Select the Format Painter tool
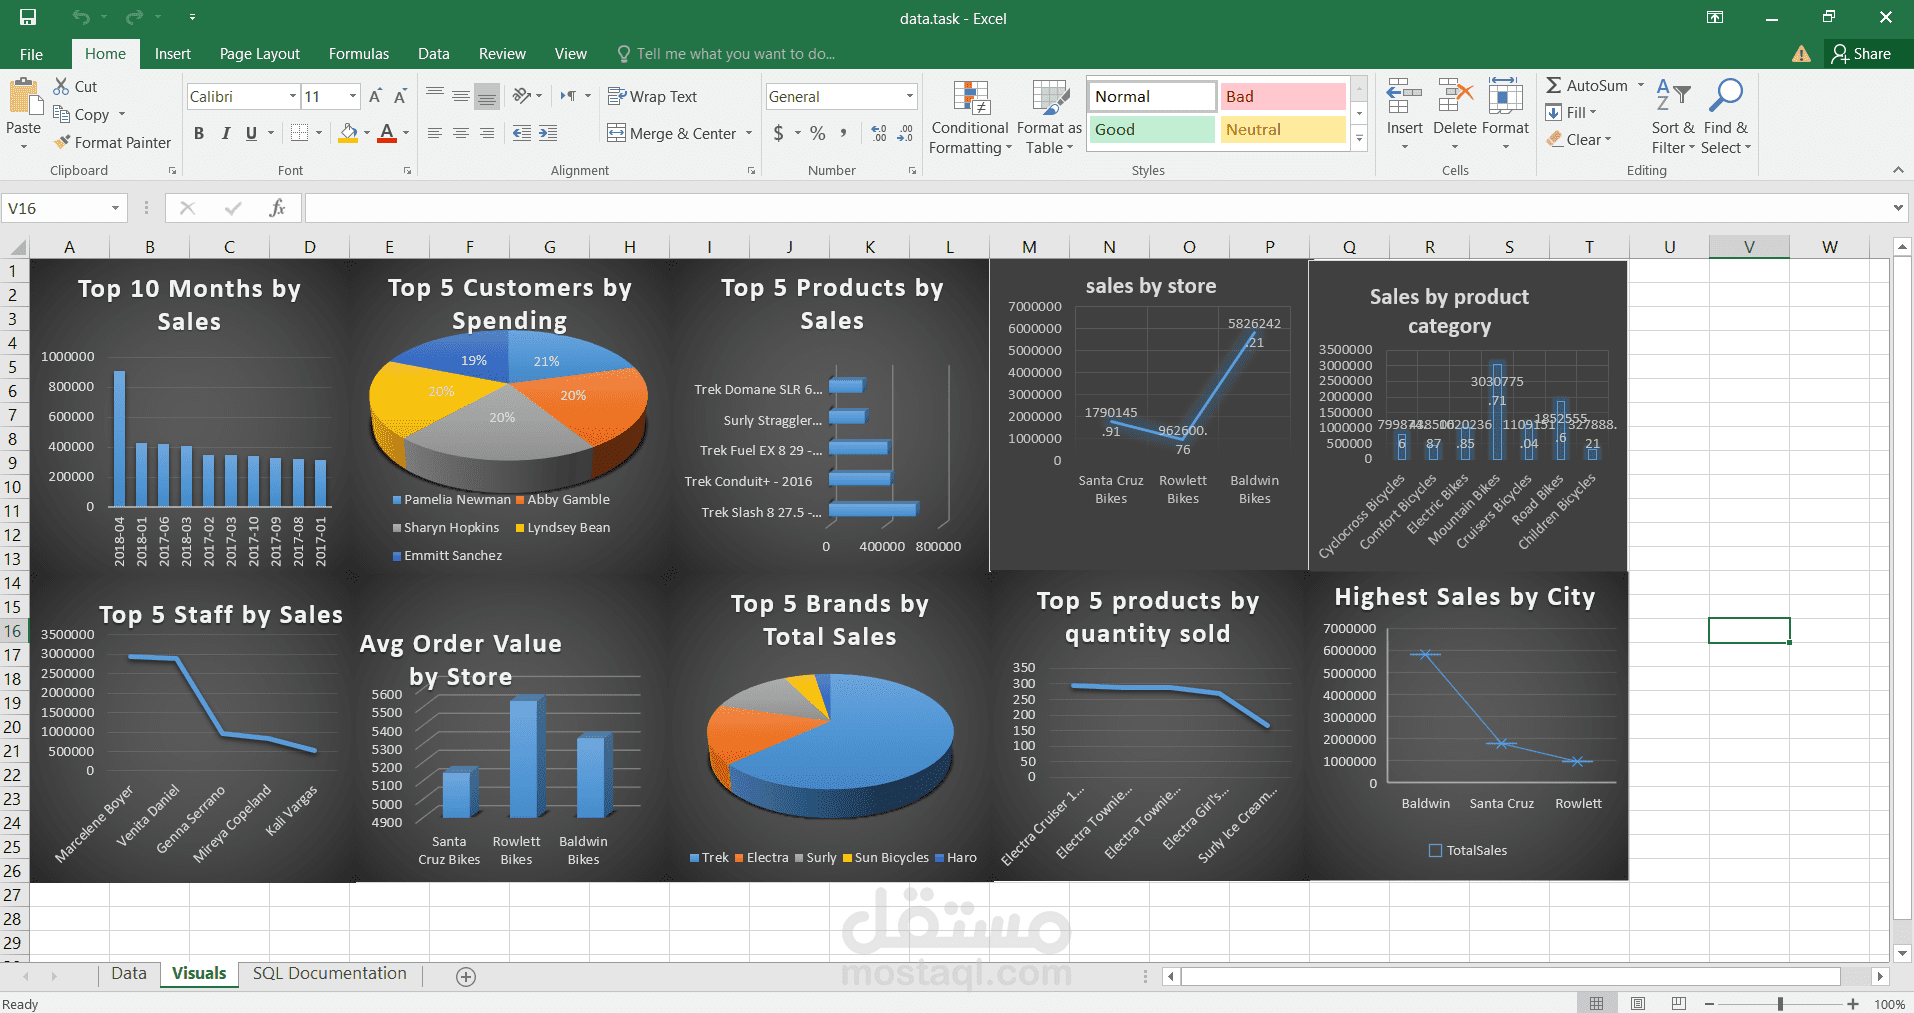Image resolution: width=1914 pixels, height=1013 pixels. 112,142
